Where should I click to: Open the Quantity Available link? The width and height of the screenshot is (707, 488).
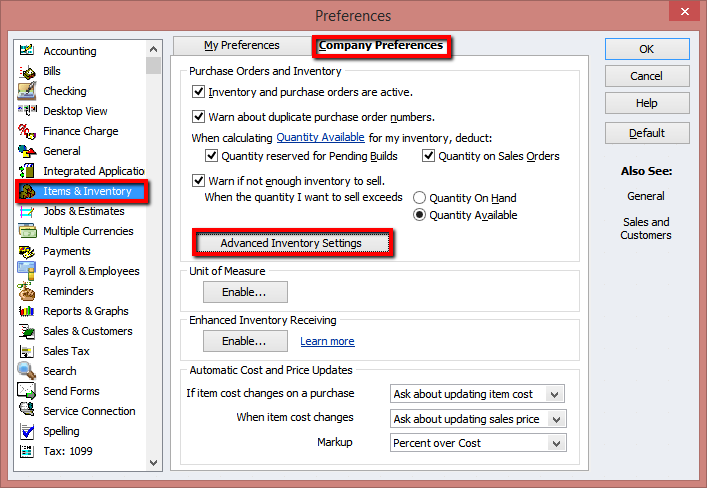(x=320, y=137)
